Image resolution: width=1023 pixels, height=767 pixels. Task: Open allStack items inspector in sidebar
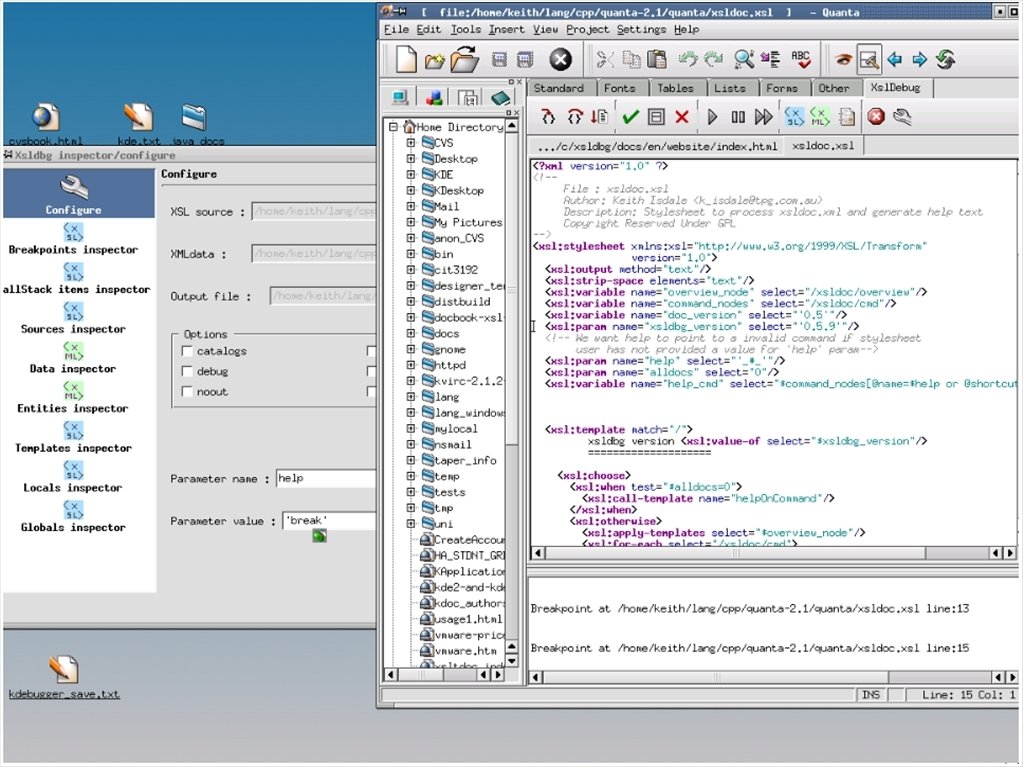point(76,279)
